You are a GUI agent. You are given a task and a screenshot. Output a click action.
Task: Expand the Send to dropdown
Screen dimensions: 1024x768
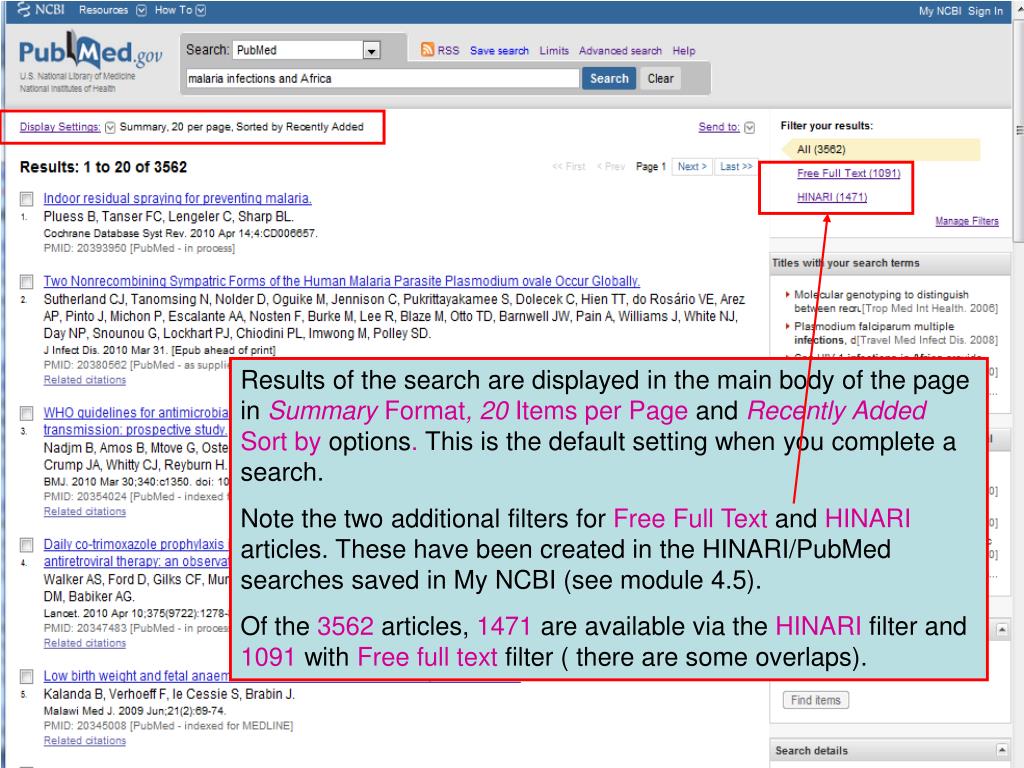coord(726,127)
